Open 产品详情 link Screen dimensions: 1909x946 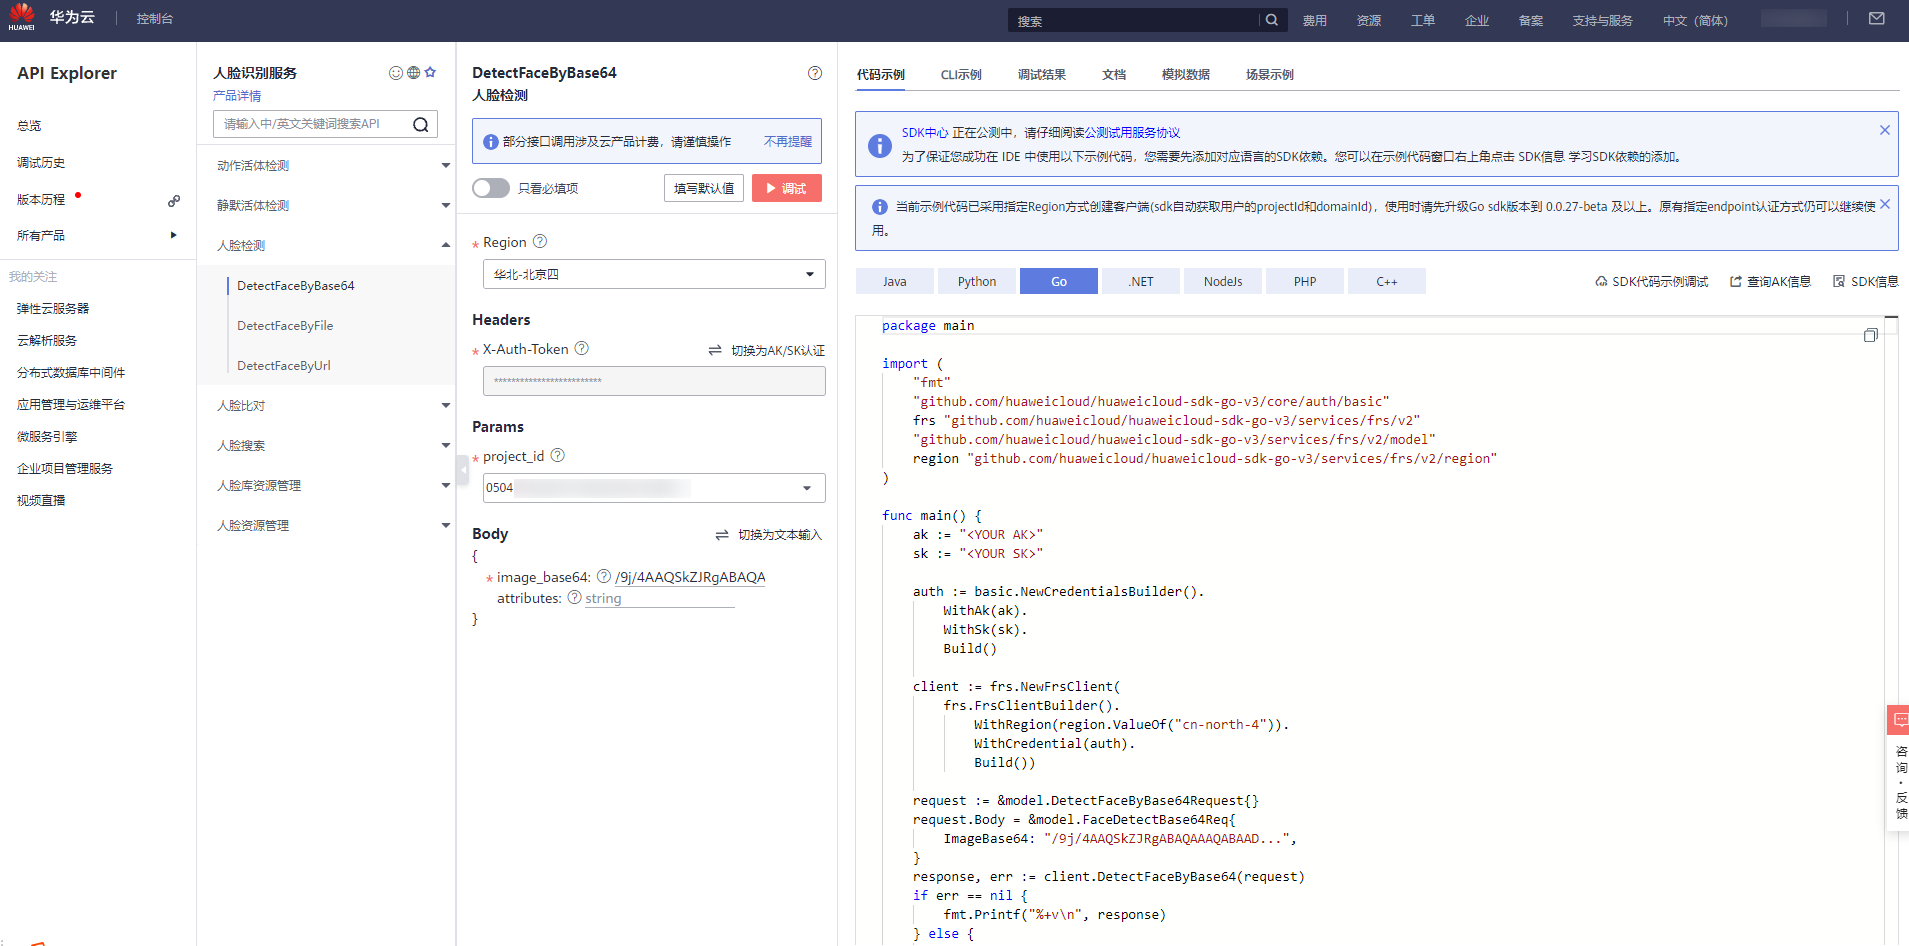(237, 96)
